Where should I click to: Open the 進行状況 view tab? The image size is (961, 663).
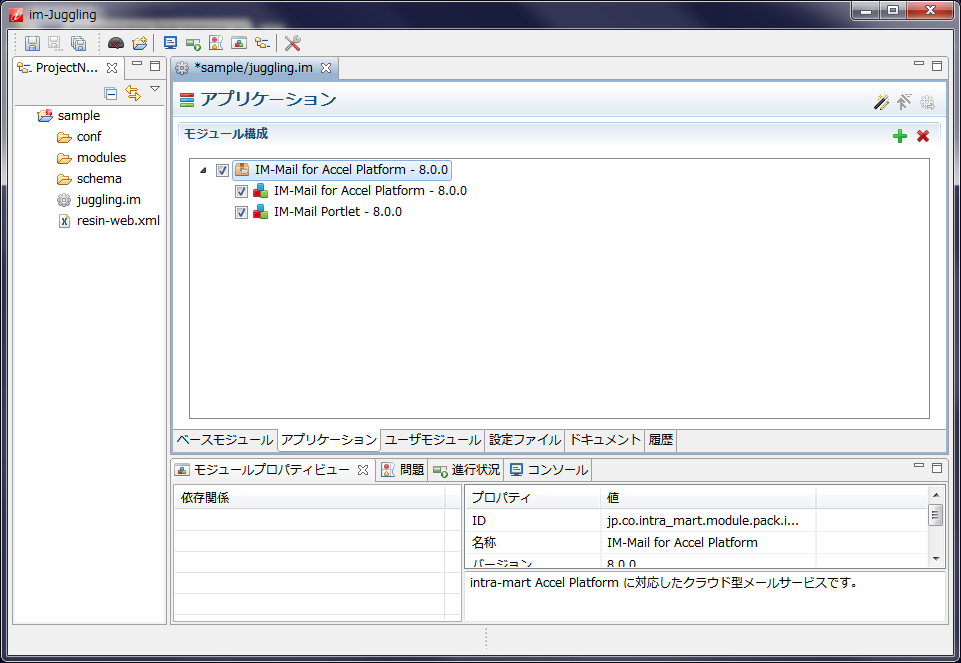(x=466, y=470)
